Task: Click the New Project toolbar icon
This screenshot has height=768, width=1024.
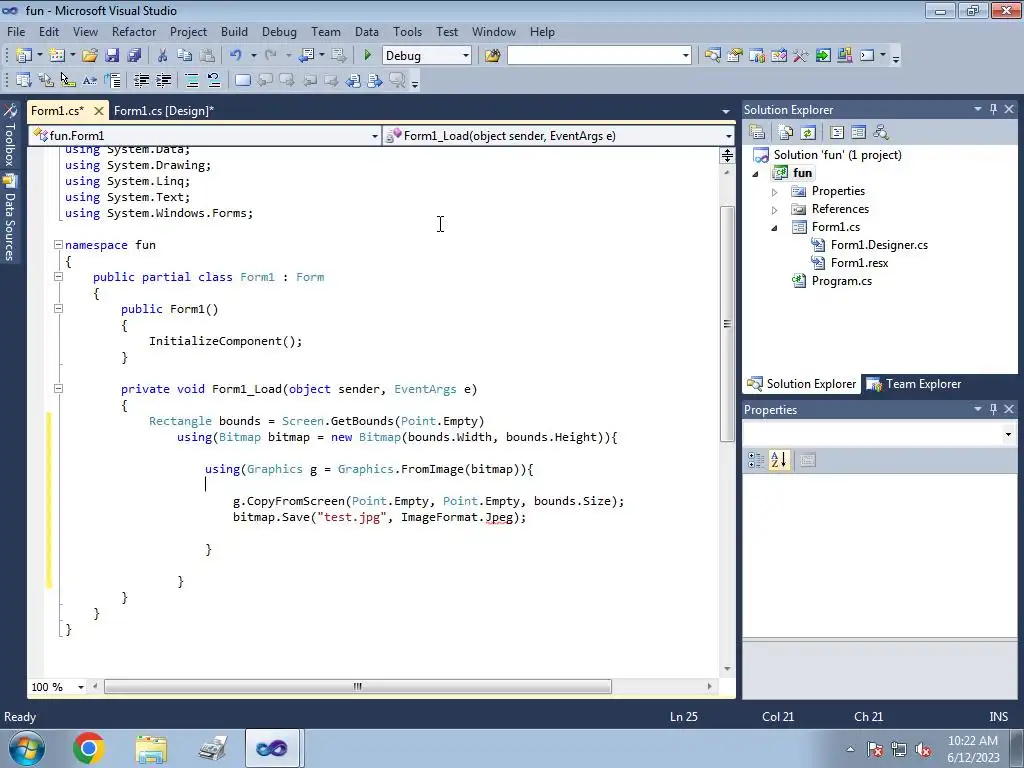Action: point(24,56)
